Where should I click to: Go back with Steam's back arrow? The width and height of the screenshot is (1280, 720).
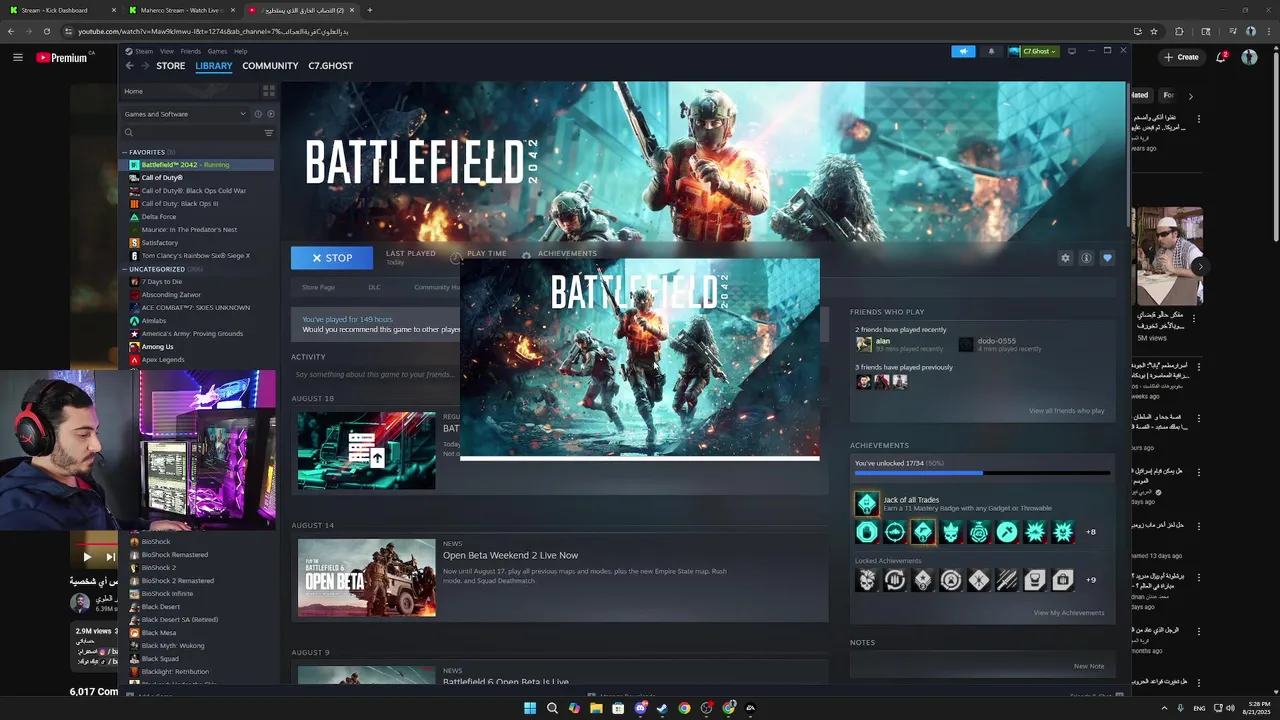129,66
